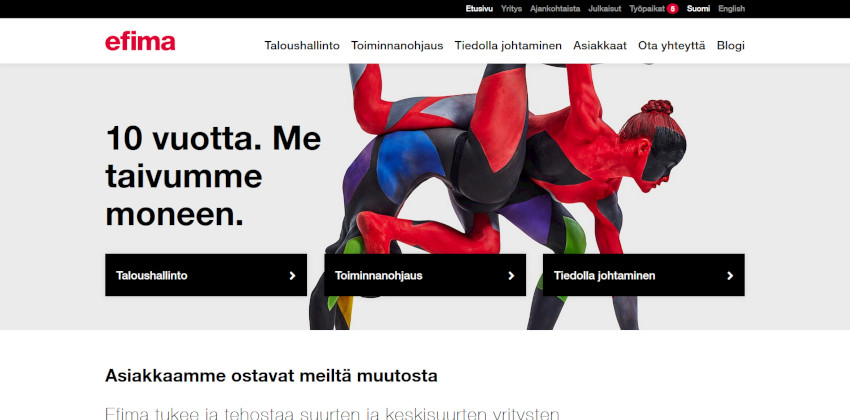Open the Ota yhteyttä contact page
Image resolution: width=850 pixels, height=420 pixels.
coord(672,46)
